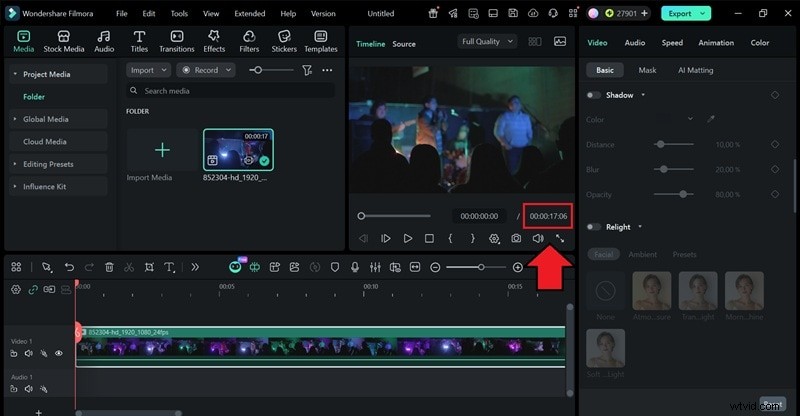The image size is (800, 416).
Task: Open the more options ellipsis in media panel
Action: 327,70
